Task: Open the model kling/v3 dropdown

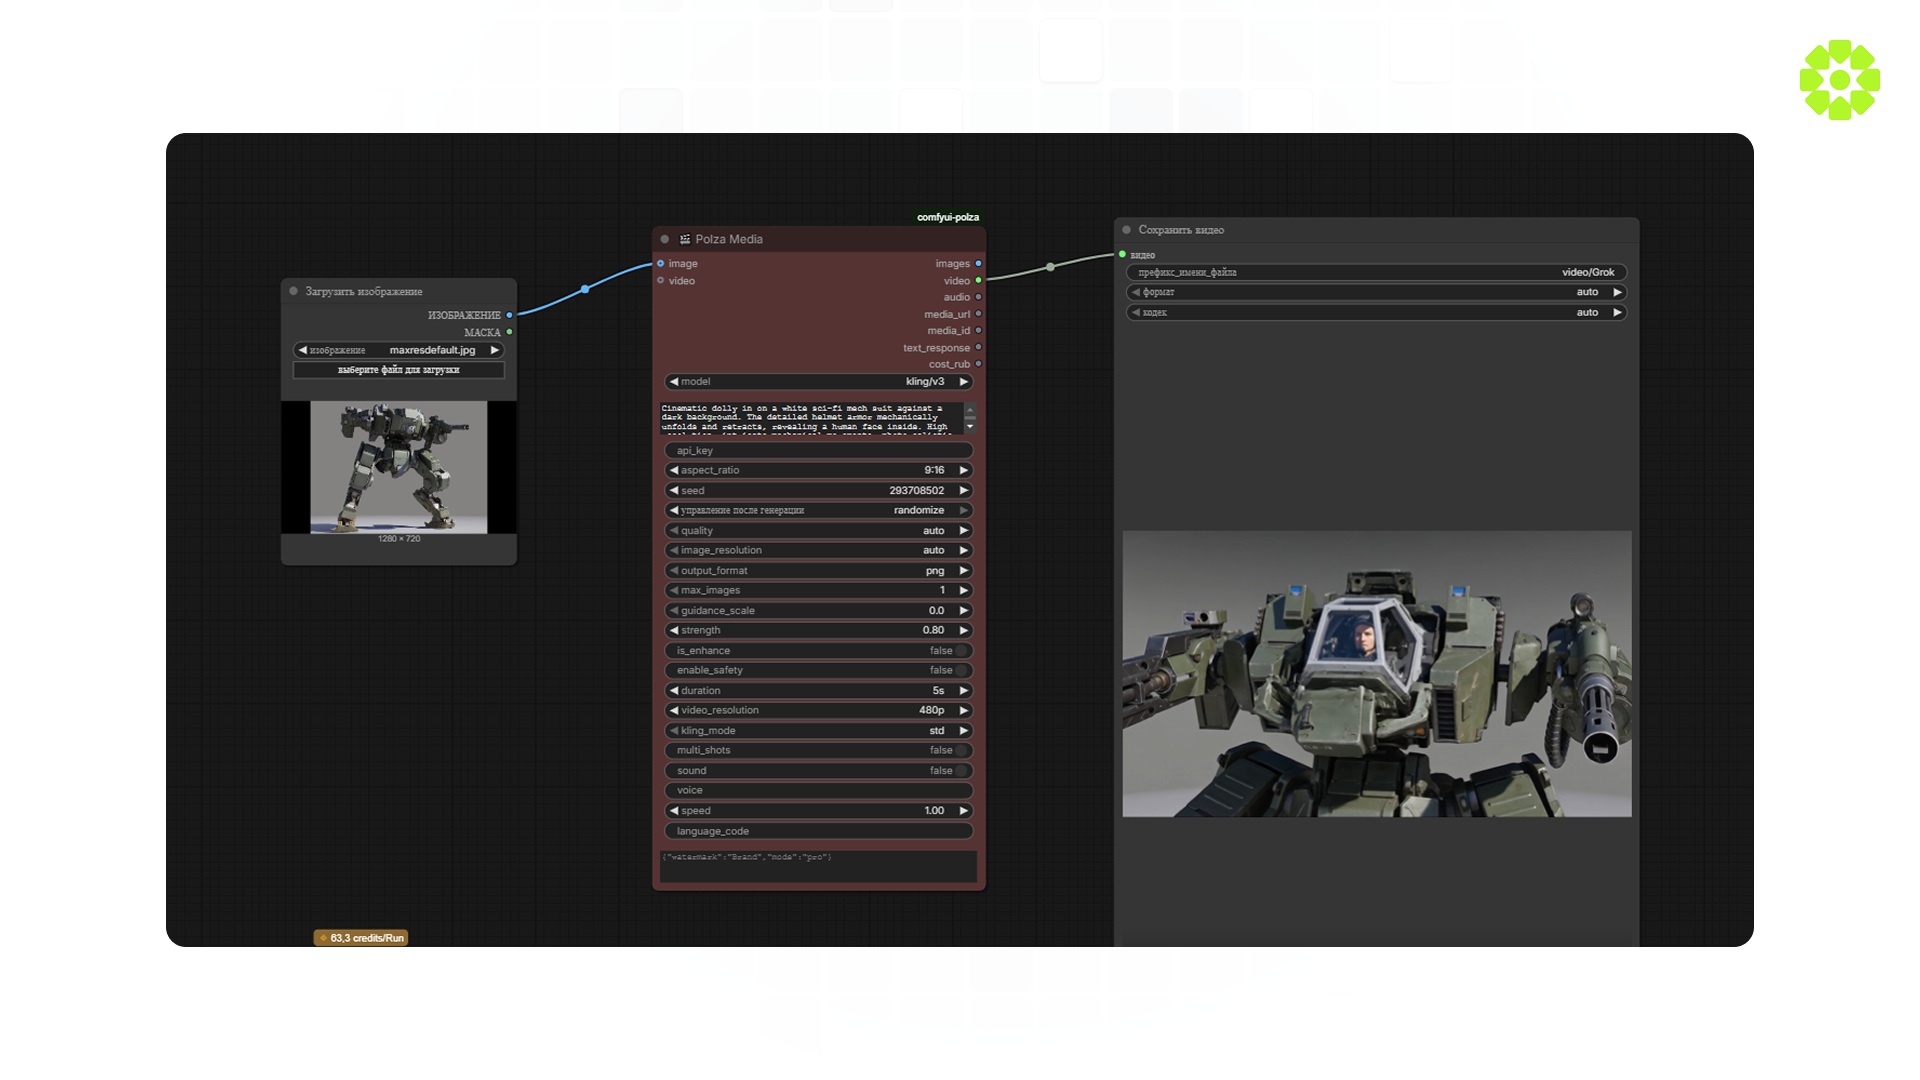Action: coord(818,382)
